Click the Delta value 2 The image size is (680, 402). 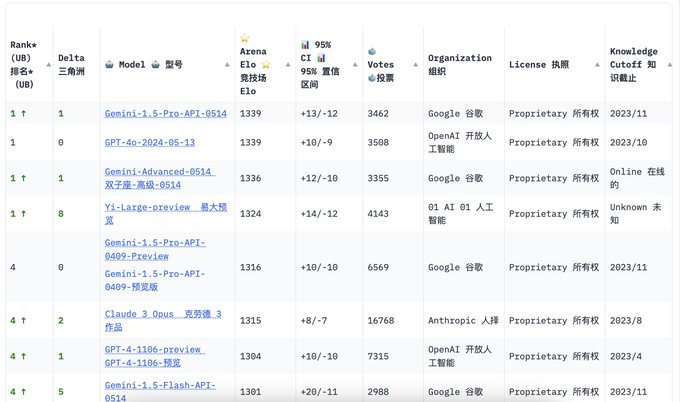61,320
